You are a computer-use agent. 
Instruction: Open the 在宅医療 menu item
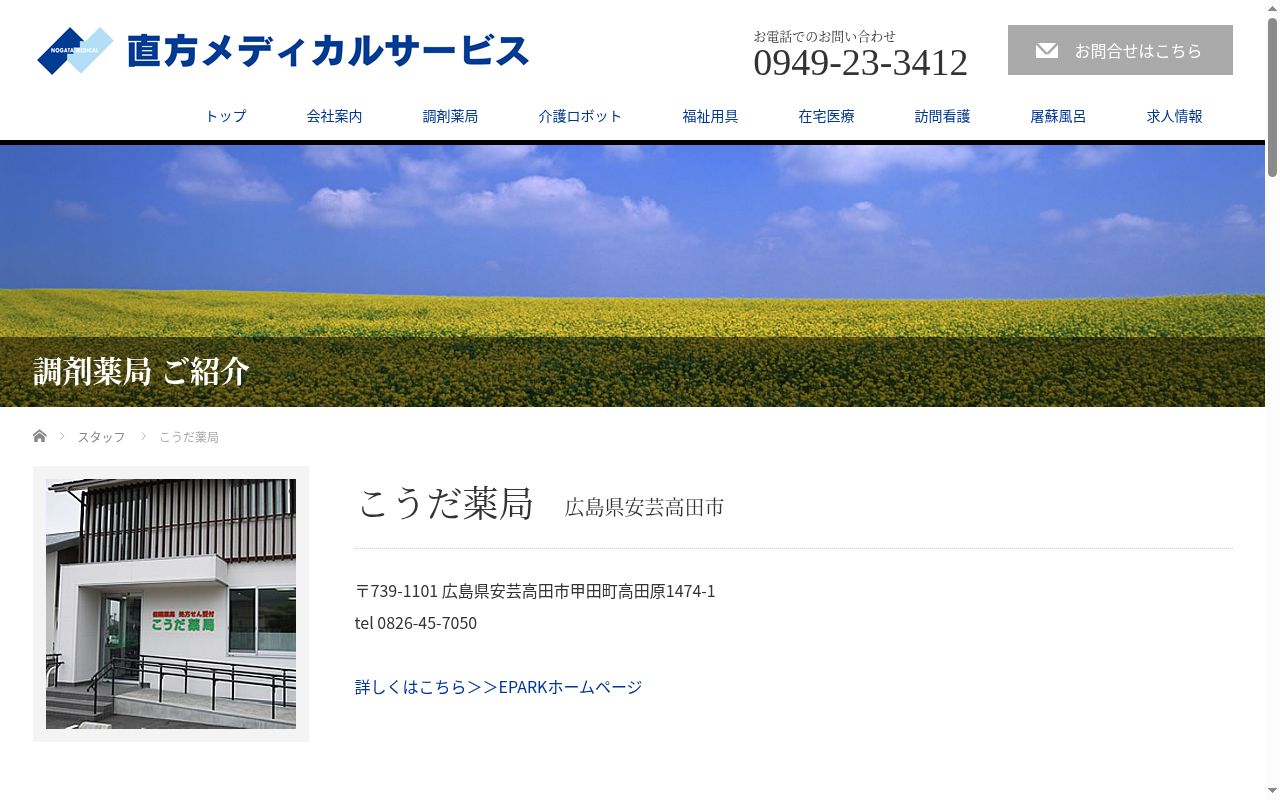pos(826,116)
